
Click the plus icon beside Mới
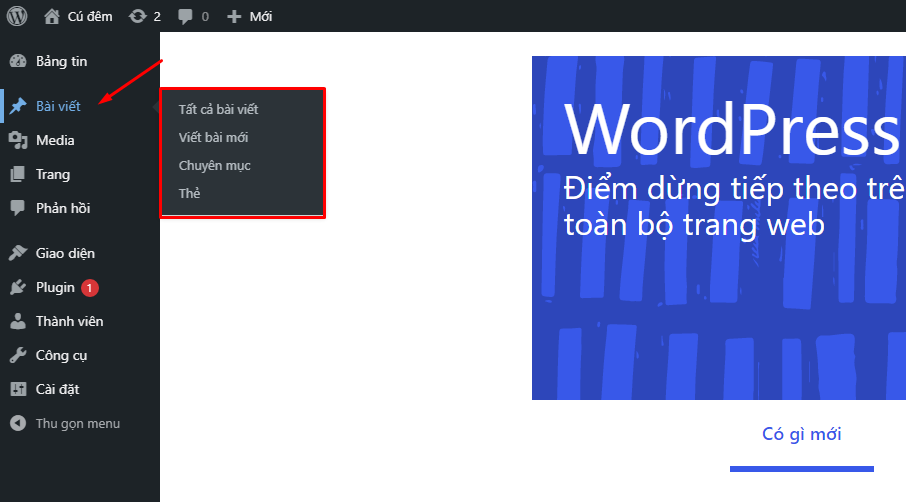(x=234, y=17)
